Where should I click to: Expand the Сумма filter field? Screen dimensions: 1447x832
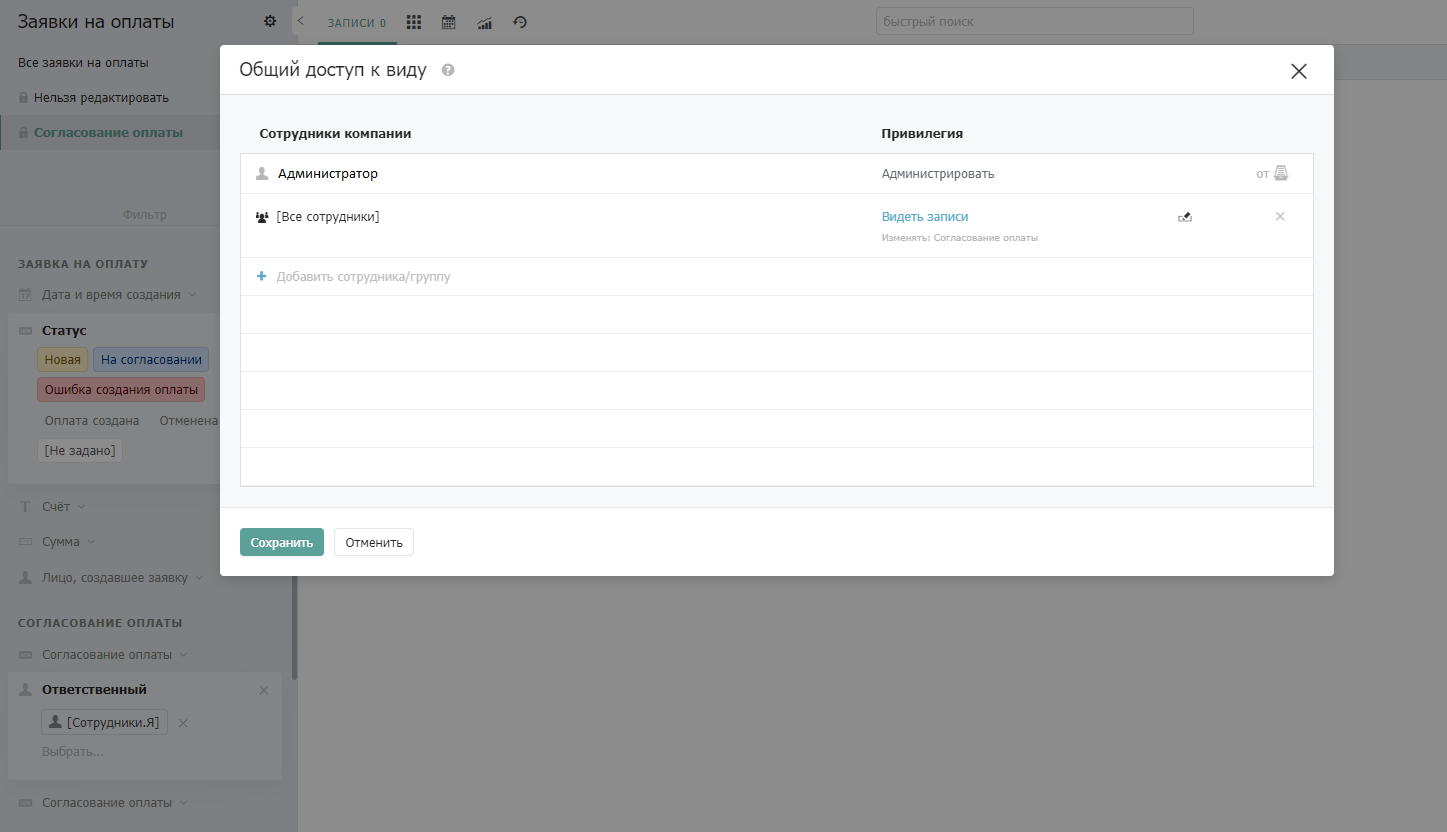click(x=60, y=541)
